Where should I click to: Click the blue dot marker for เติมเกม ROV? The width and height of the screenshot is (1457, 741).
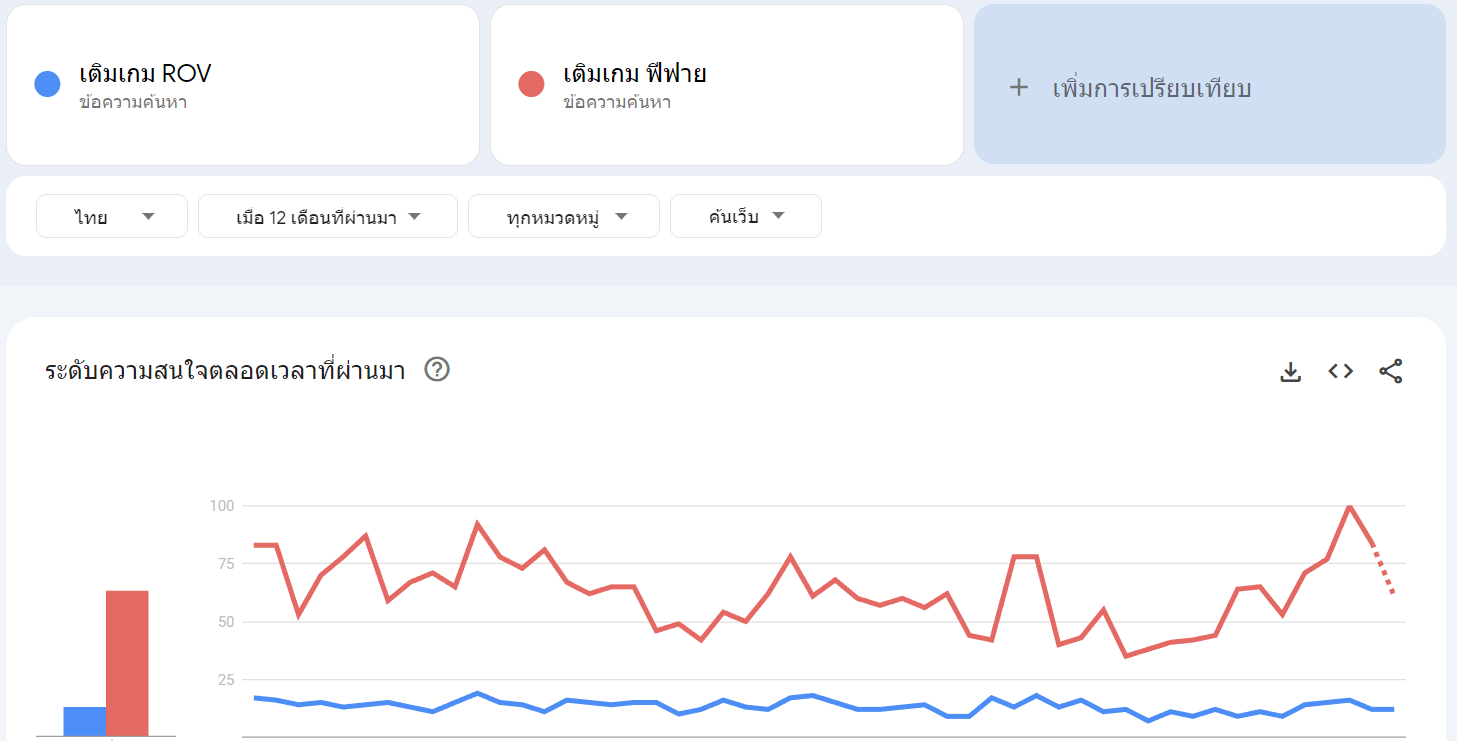pyautogui.click(x=46, y=83)
